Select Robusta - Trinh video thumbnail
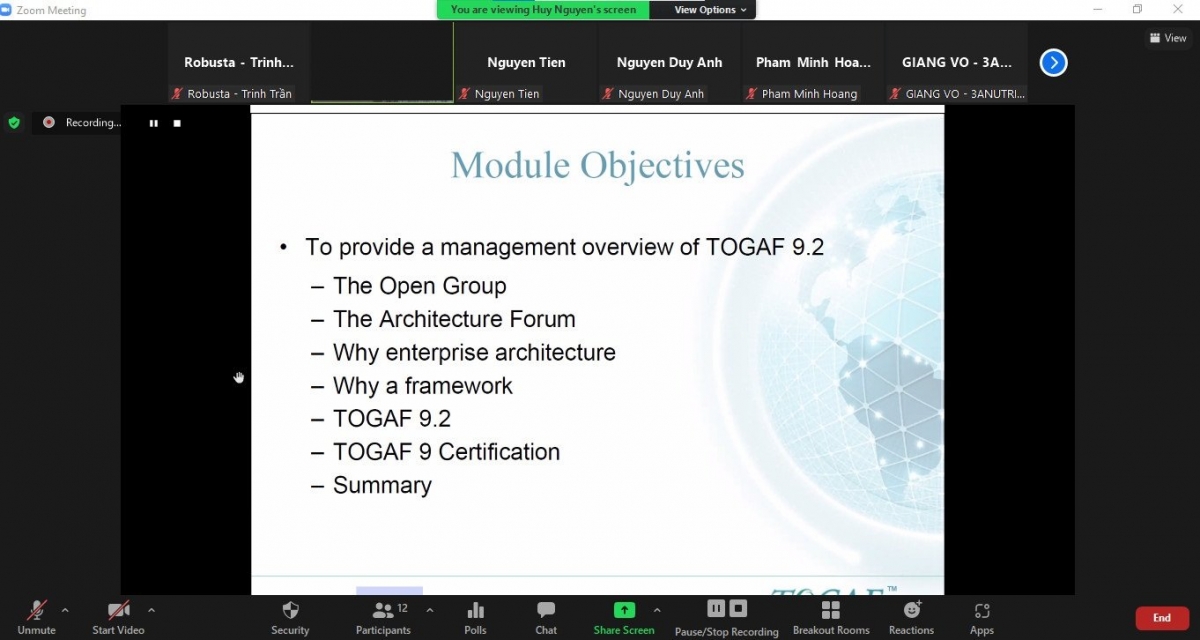Screen dimensions: 1200x640 pos(239,63)
